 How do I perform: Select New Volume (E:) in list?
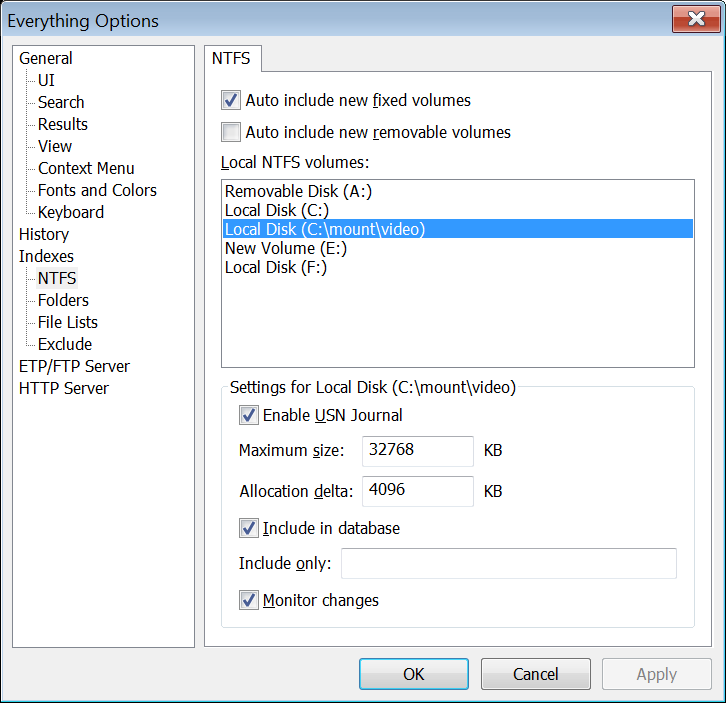pyautogui.click(x=458, y=248)
